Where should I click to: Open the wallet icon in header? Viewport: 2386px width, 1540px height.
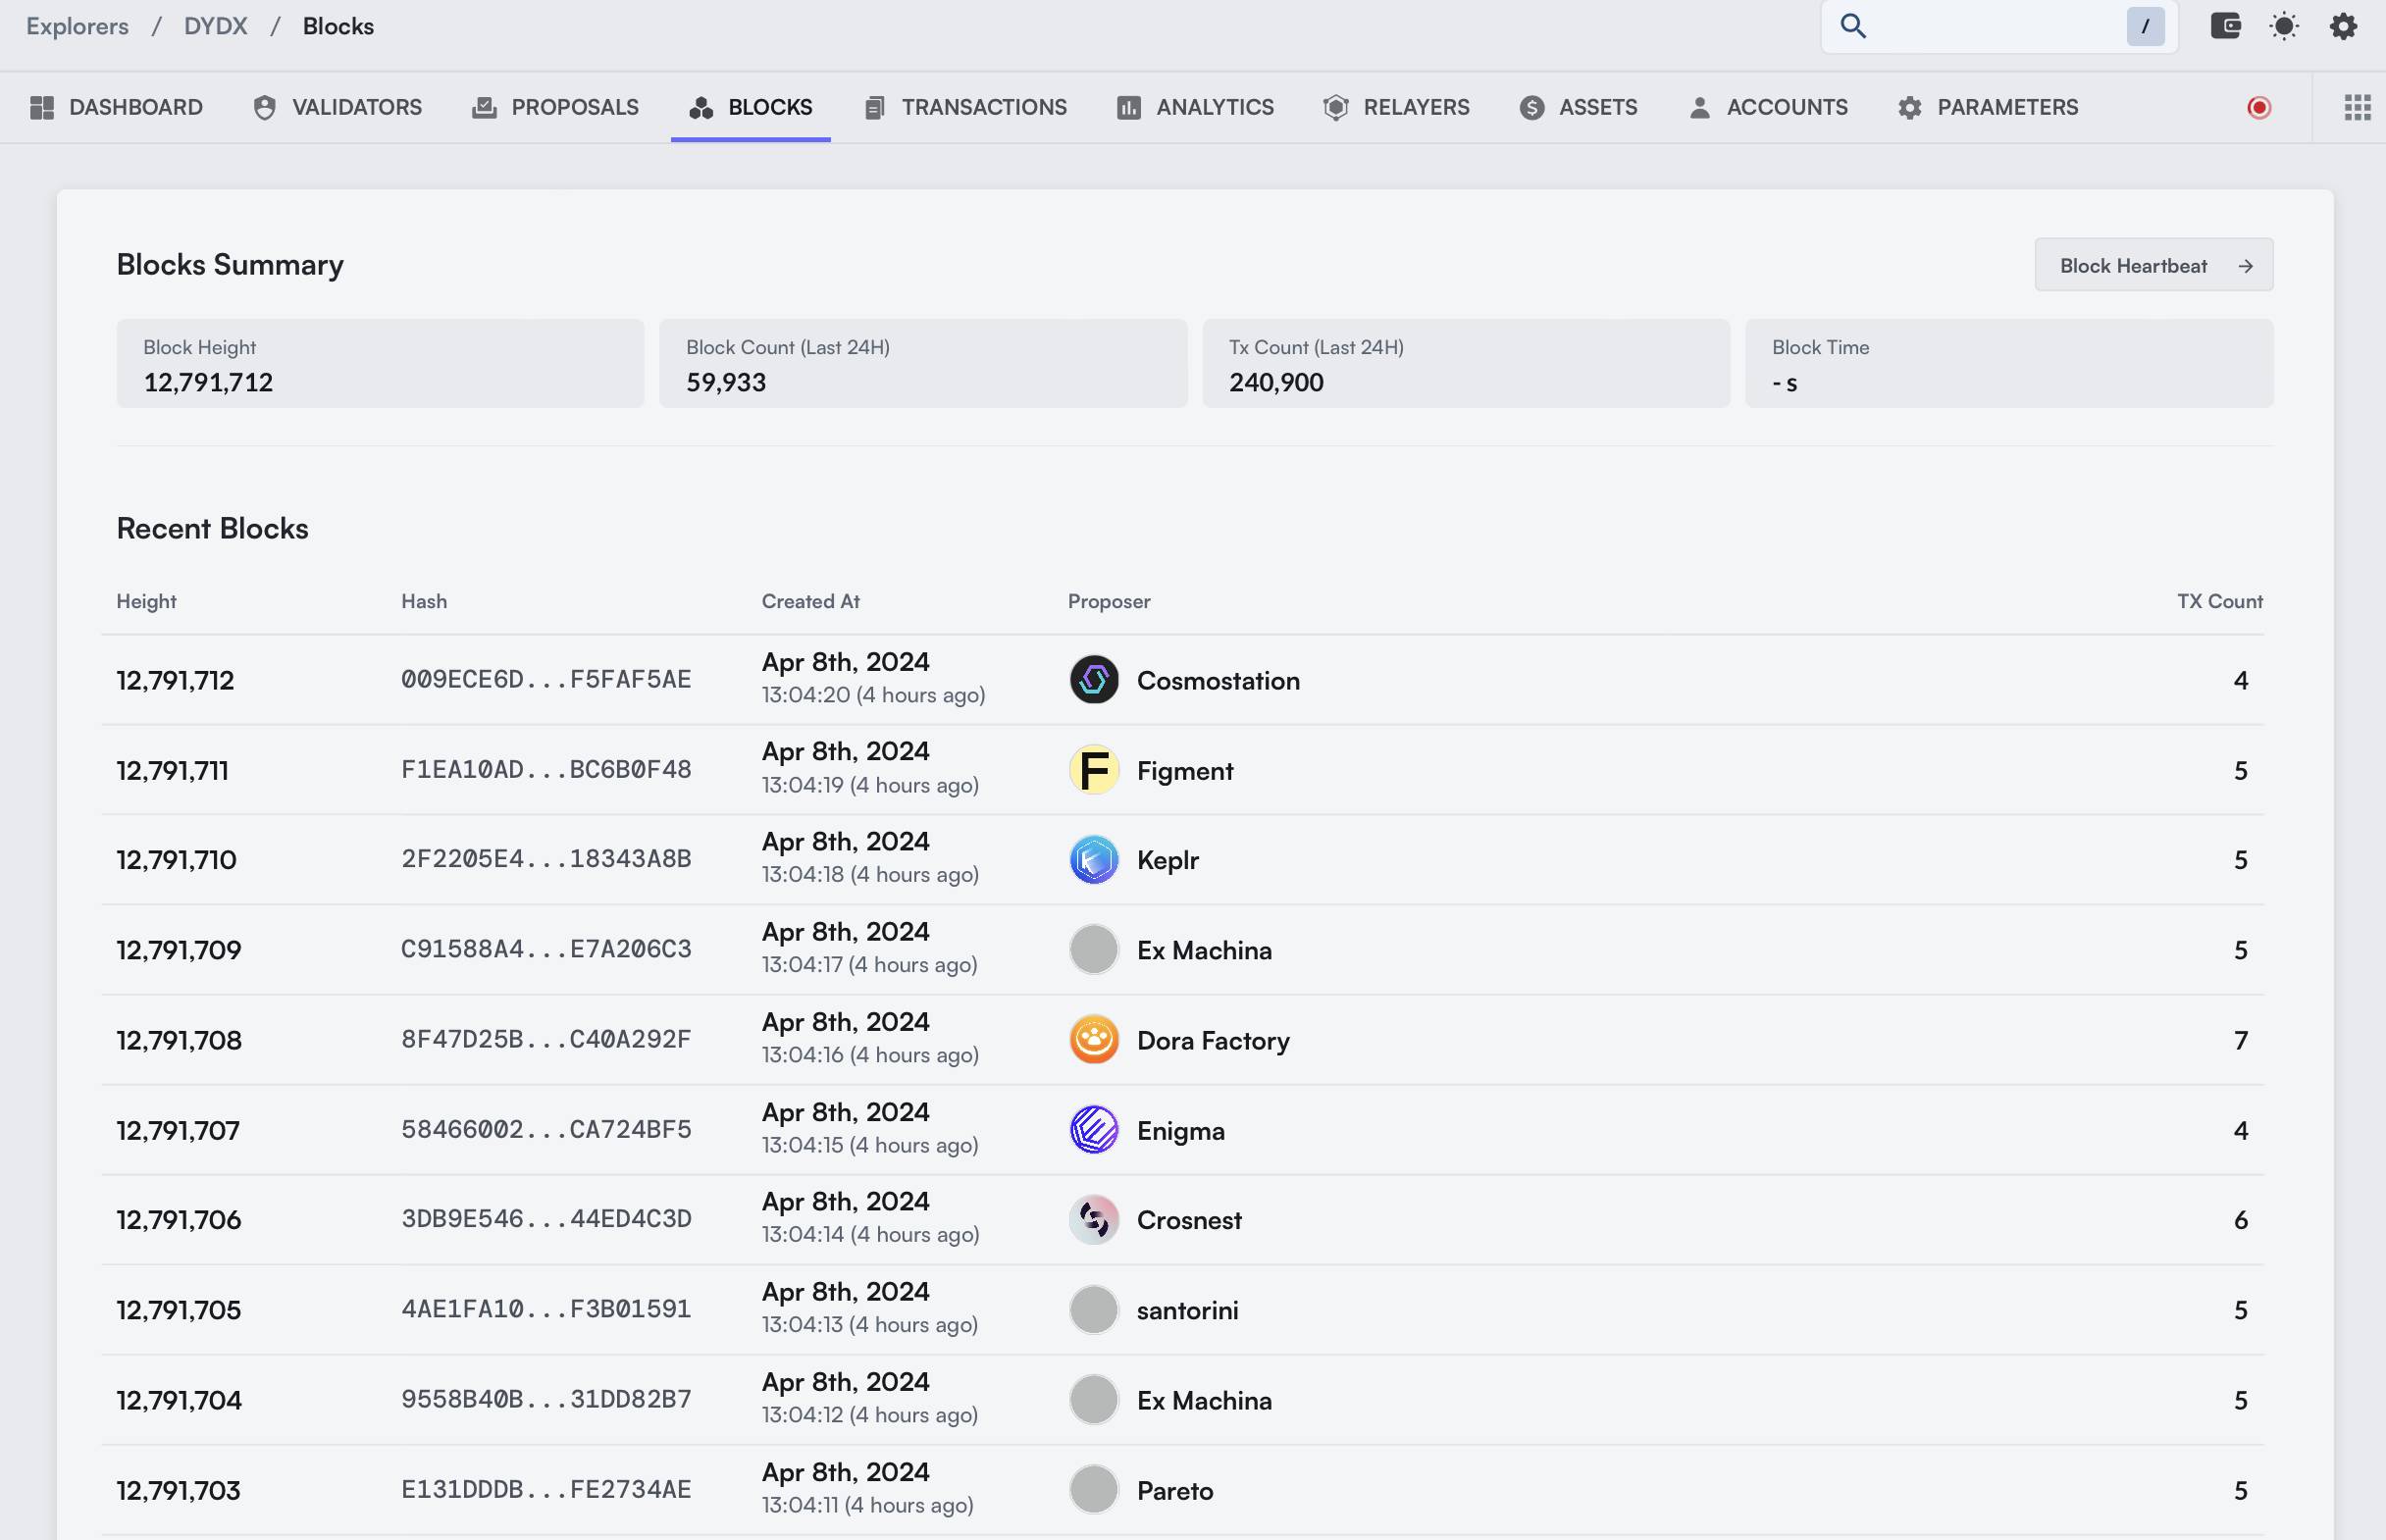coord(2225,26)
